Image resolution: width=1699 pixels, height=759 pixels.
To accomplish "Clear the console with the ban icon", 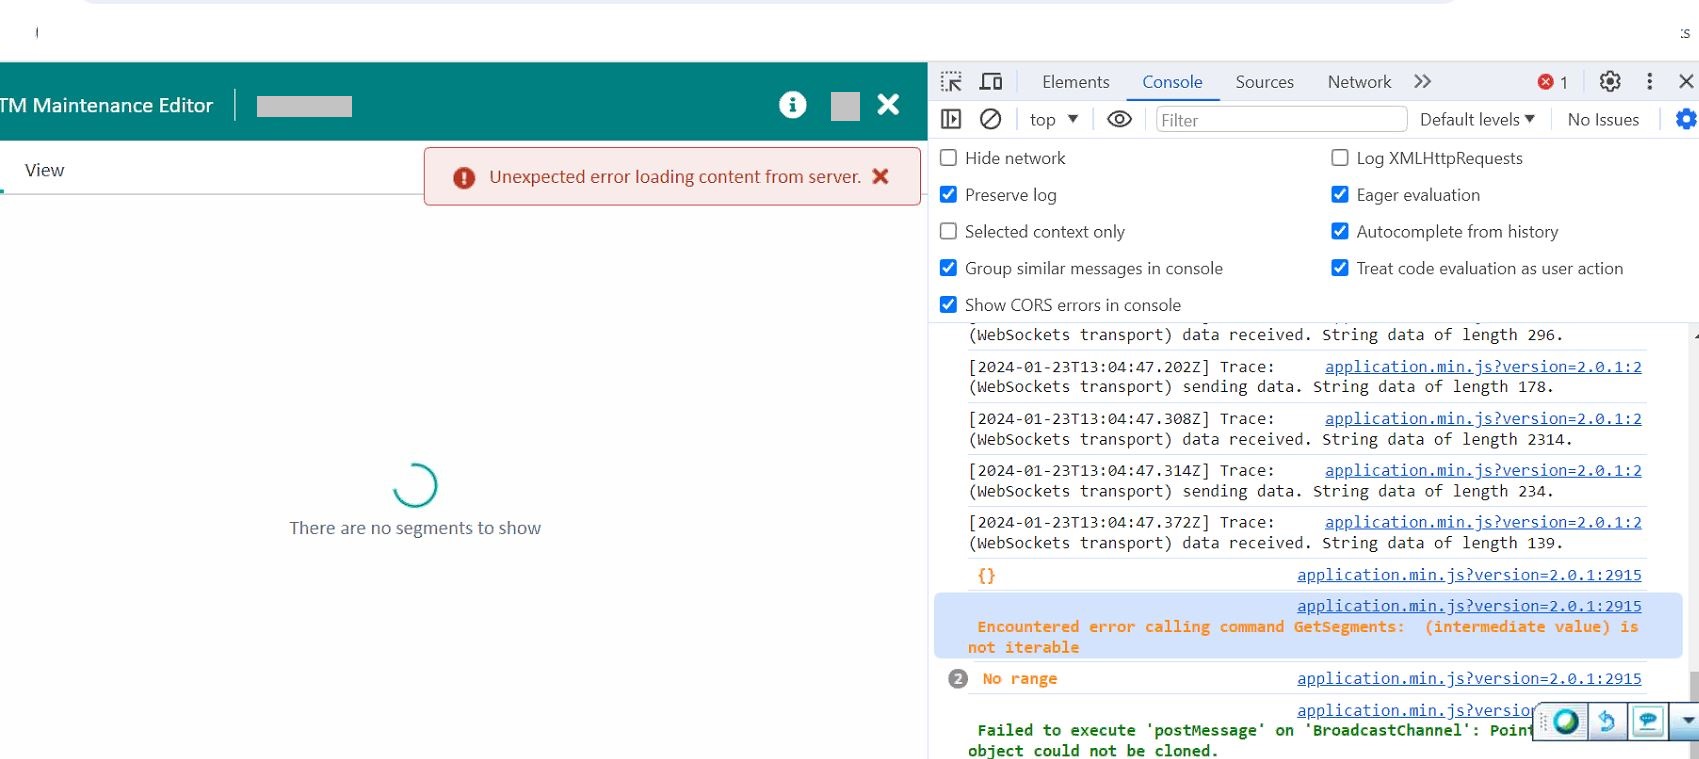I will click(990, 119).
